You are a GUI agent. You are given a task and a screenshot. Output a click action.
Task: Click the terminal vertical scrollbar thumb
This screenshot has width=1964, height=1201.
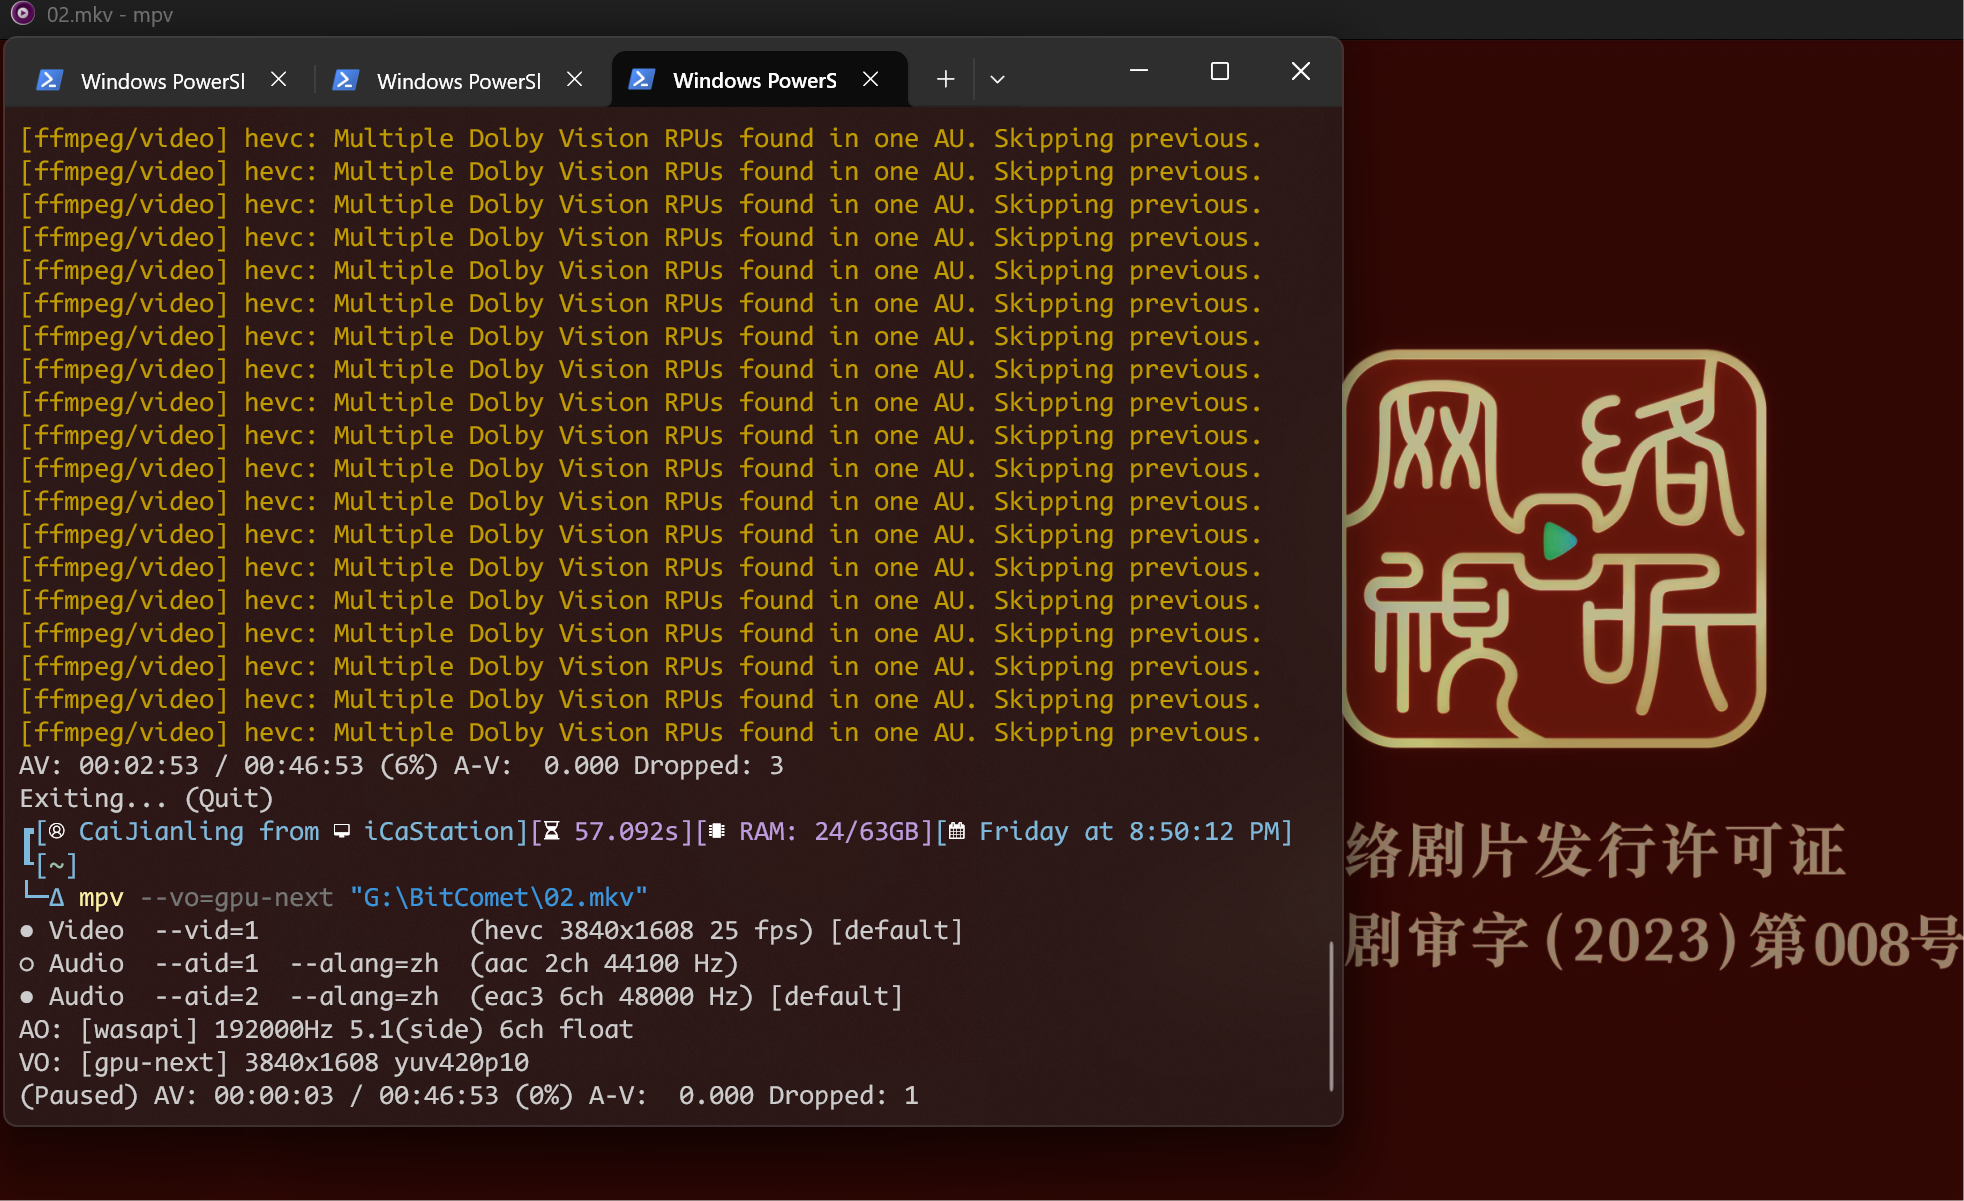coord(1331,1015)
